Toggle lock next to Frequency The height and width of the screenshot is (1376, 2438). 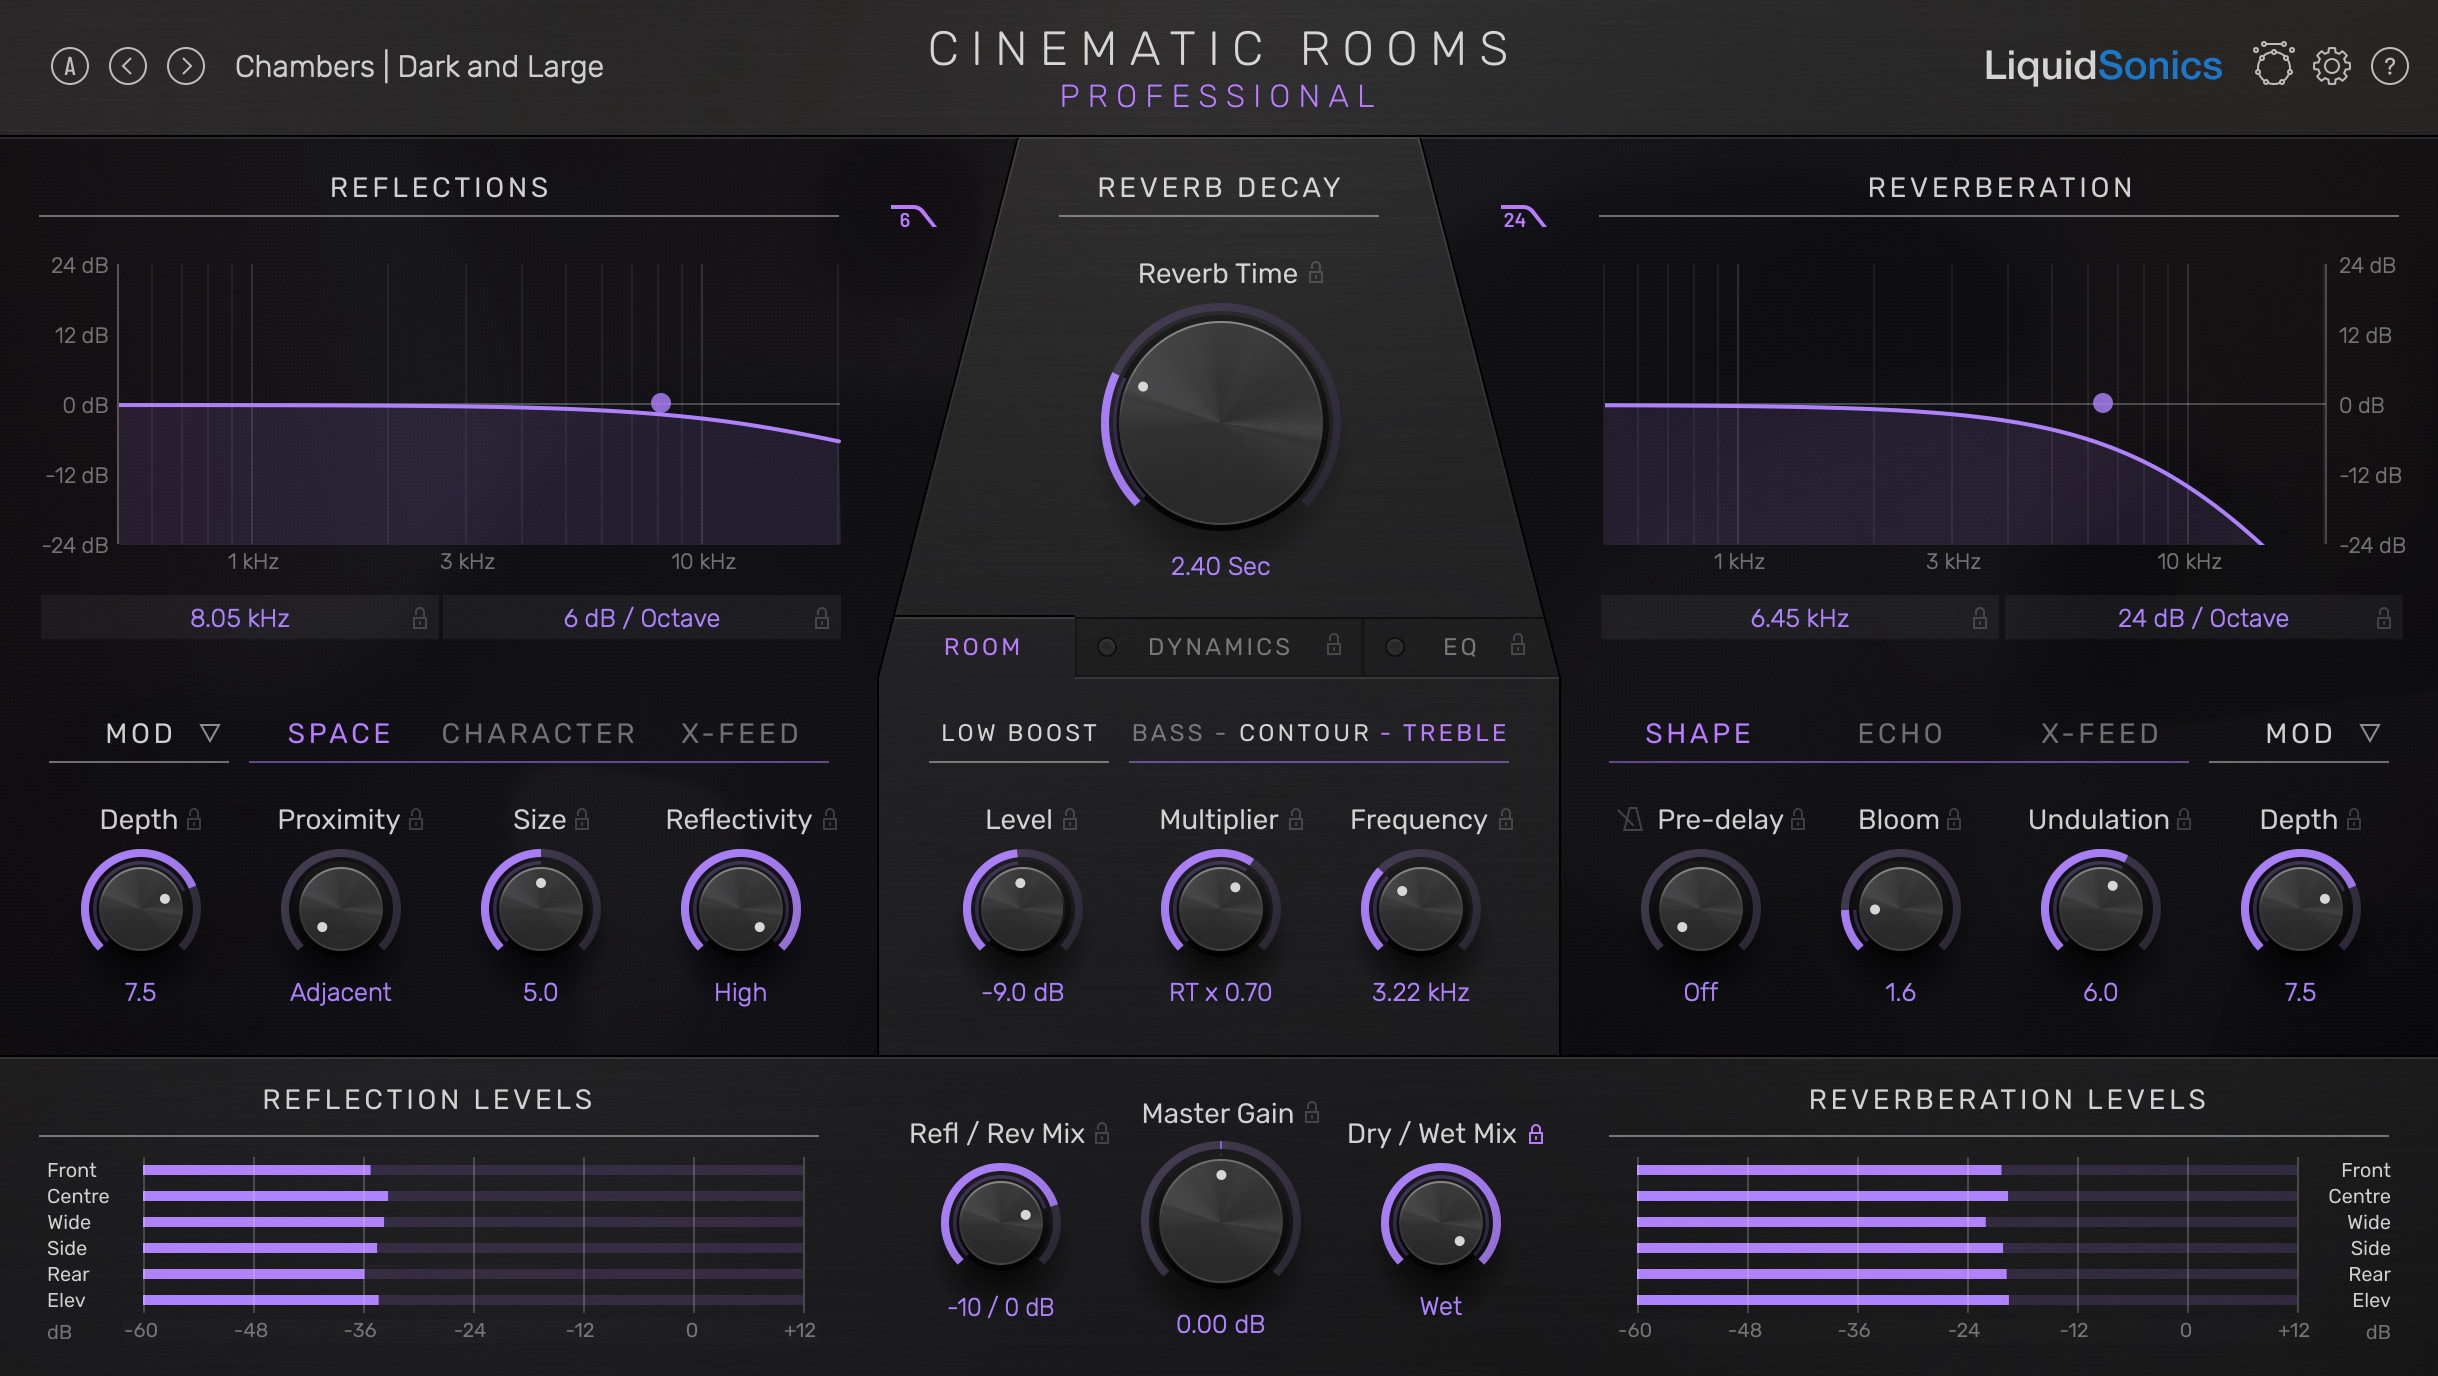point(1506,819)
